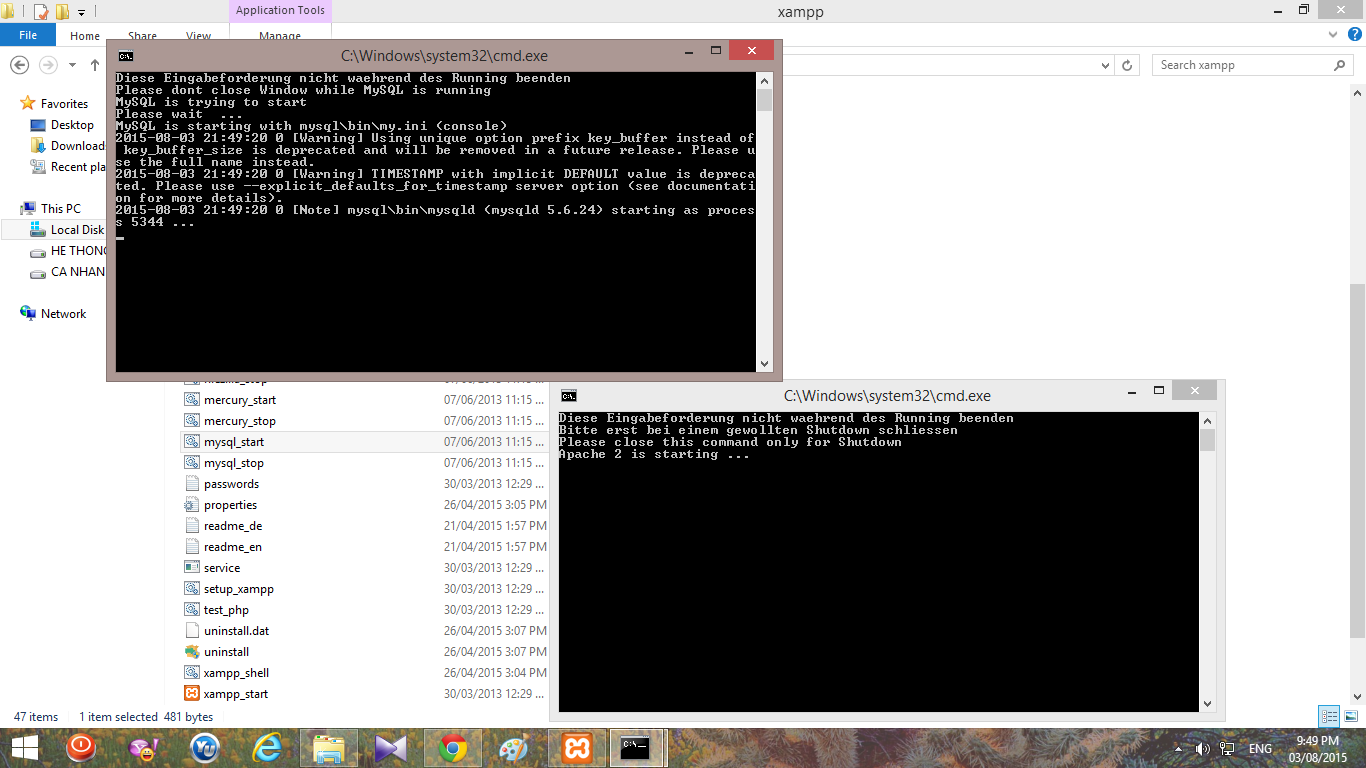Open Google Chrome from taskbar

(x=452, y=748)
